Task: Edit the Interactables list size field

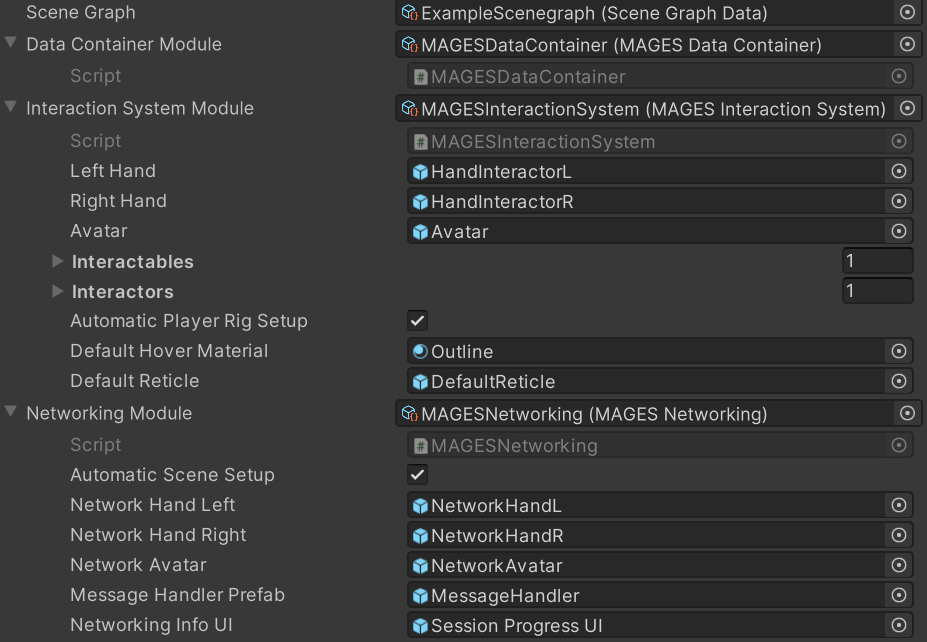Action: [x=877, y=261]
